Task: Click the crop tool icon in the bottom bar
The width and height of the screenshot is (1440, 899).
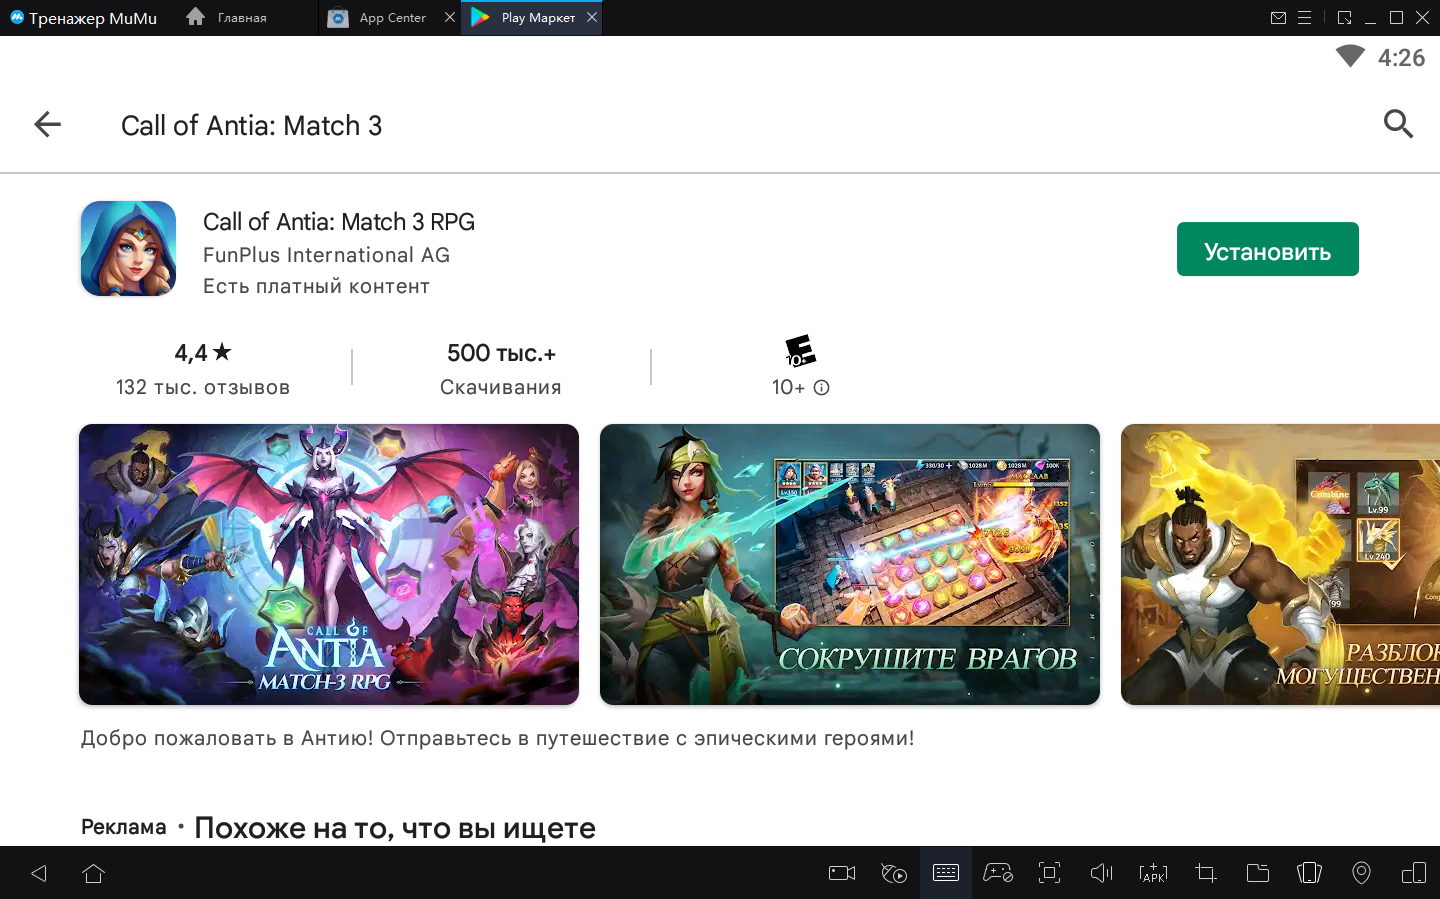Action: (1206, 873)
